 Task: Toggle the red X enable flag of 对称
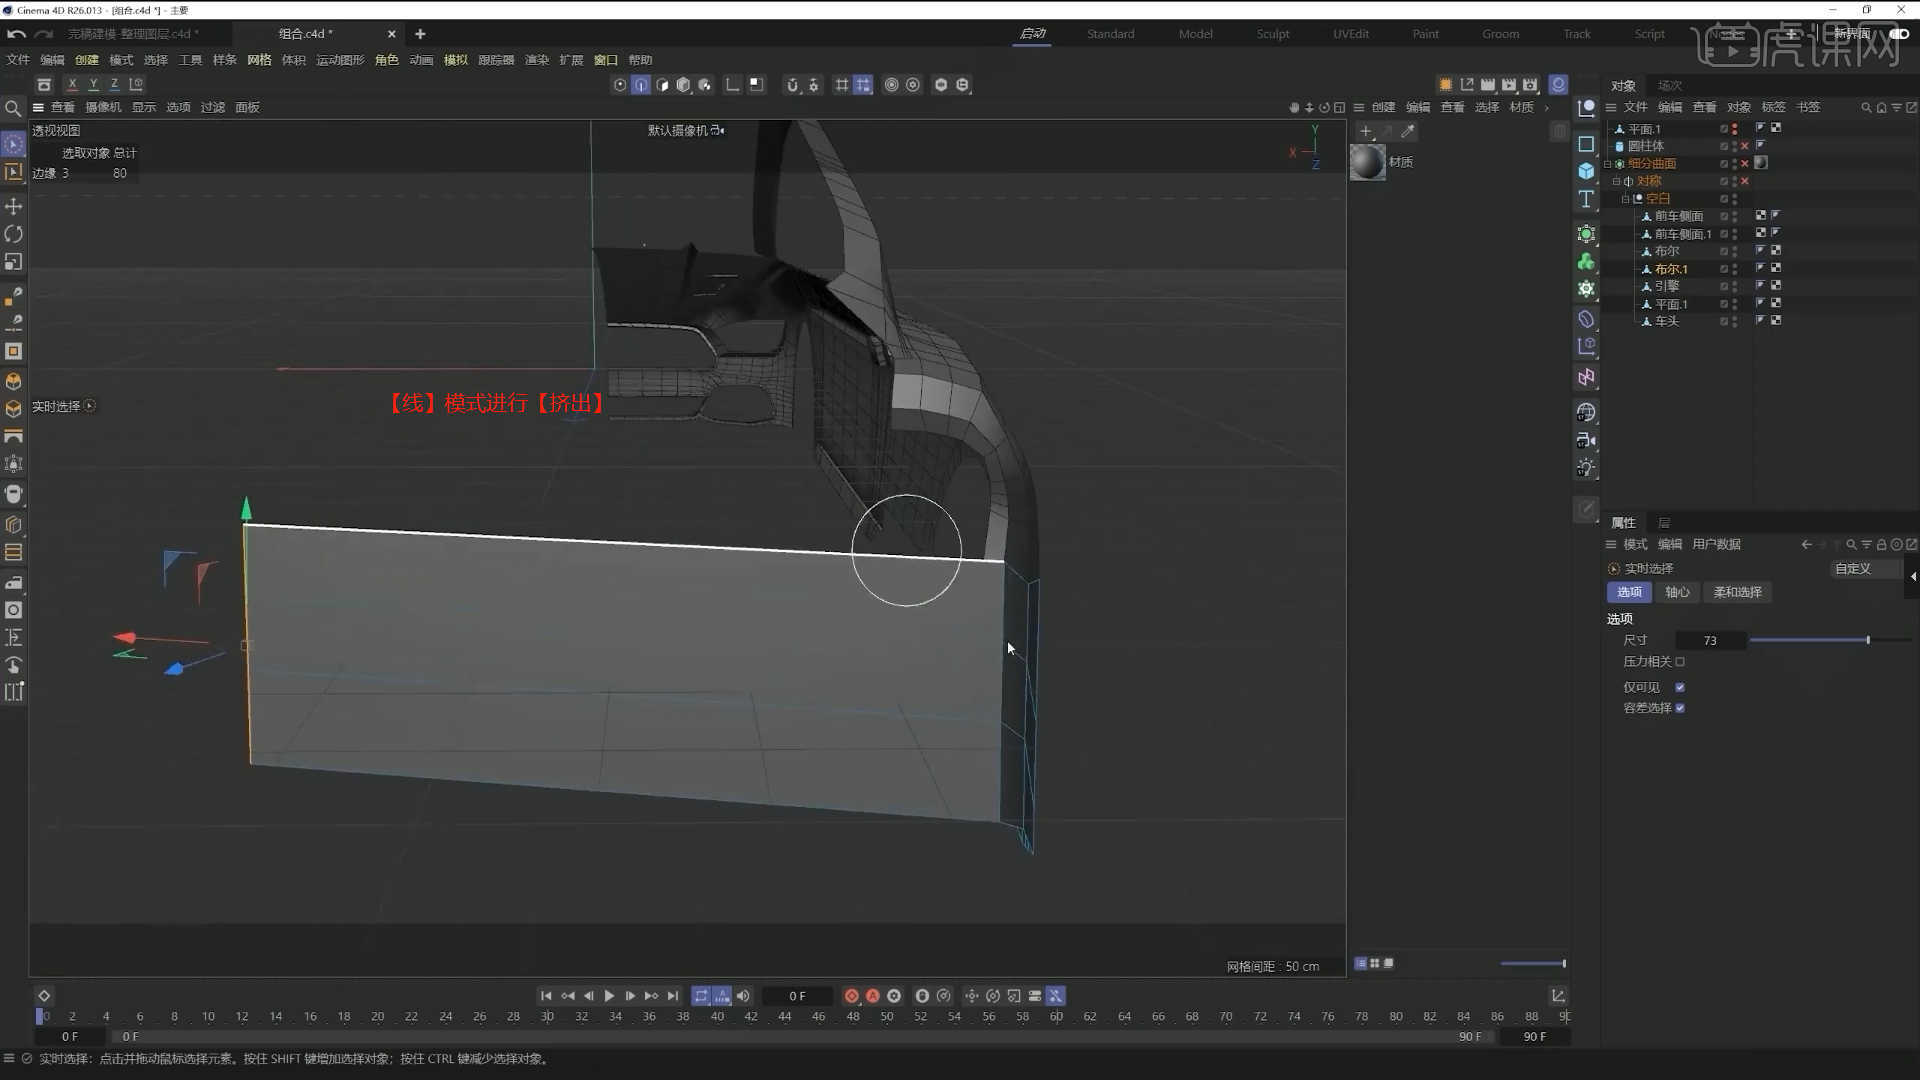pos(1745,181)
